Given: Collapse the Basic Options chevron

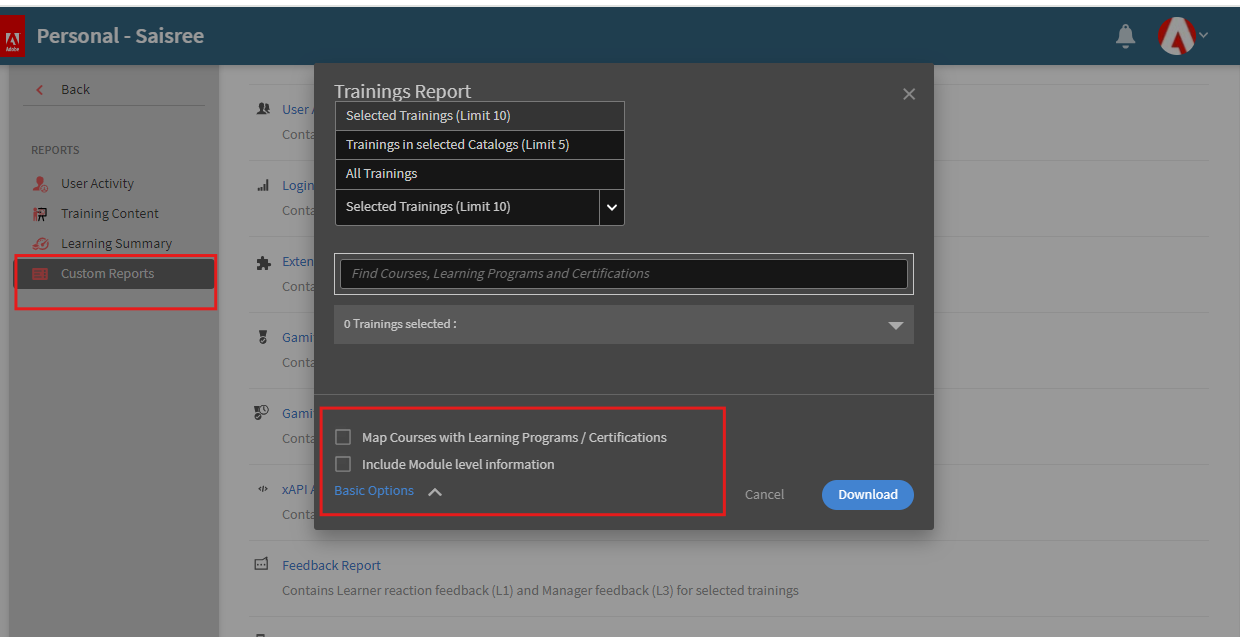Looking at the screenshot, I should (x=435, y=491).
